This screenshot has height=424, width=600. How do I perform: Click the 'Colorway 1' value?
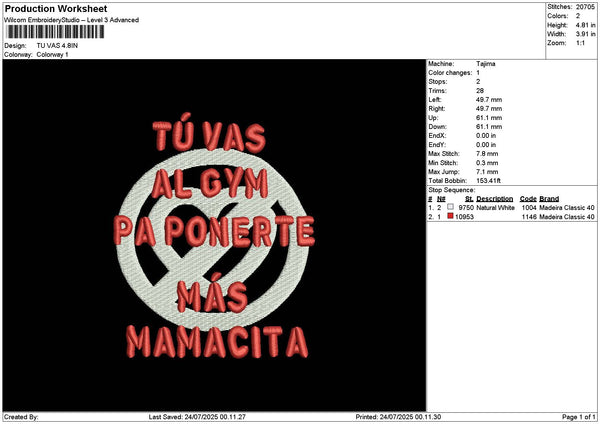point(52,55)
